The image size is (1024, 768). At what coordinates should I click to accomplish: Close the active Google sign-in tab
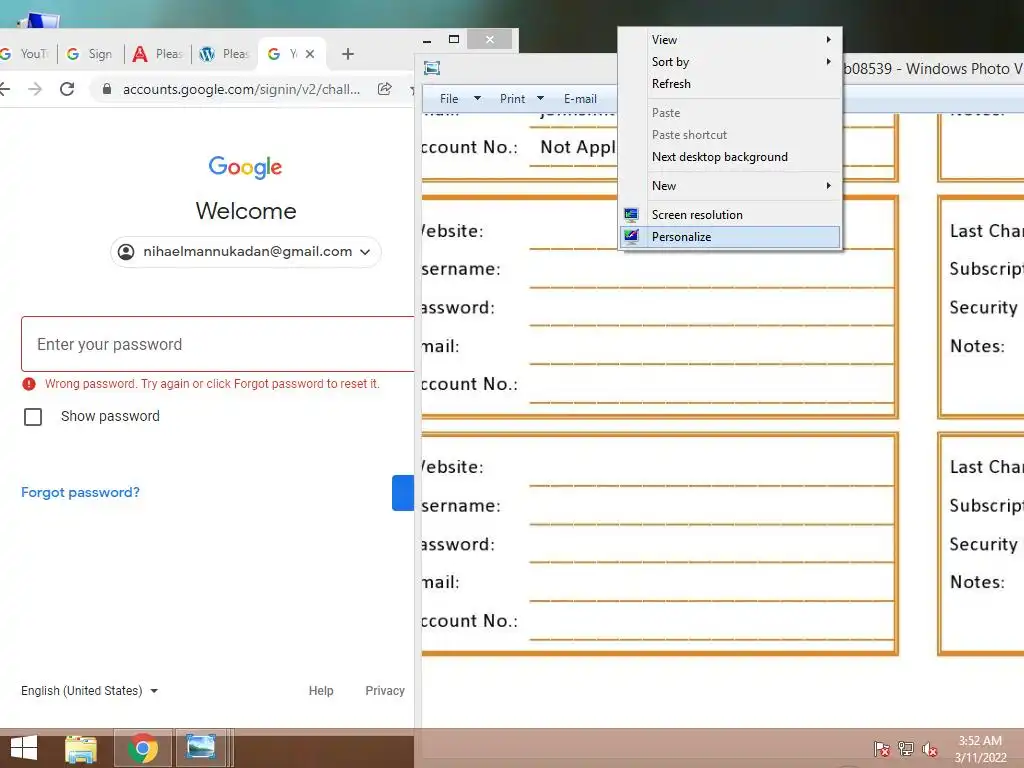[x=310, y=54]
